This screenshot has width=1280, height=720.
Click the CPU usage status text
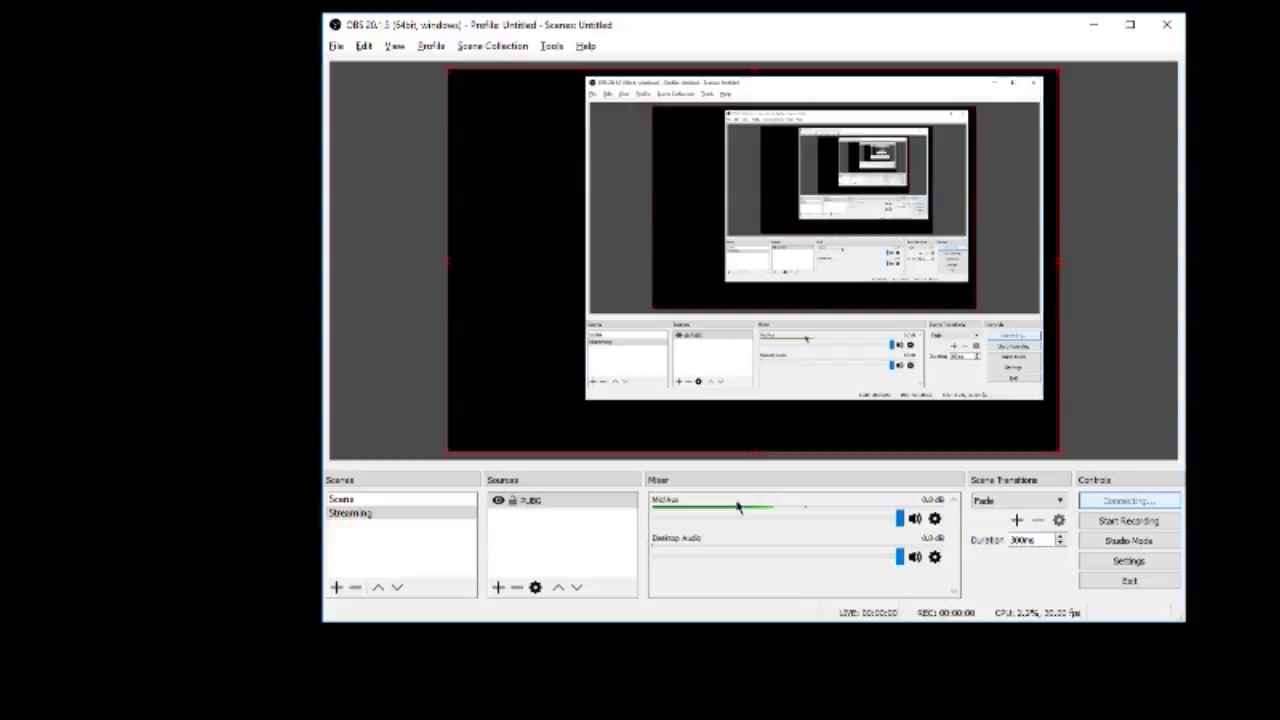1037,613
